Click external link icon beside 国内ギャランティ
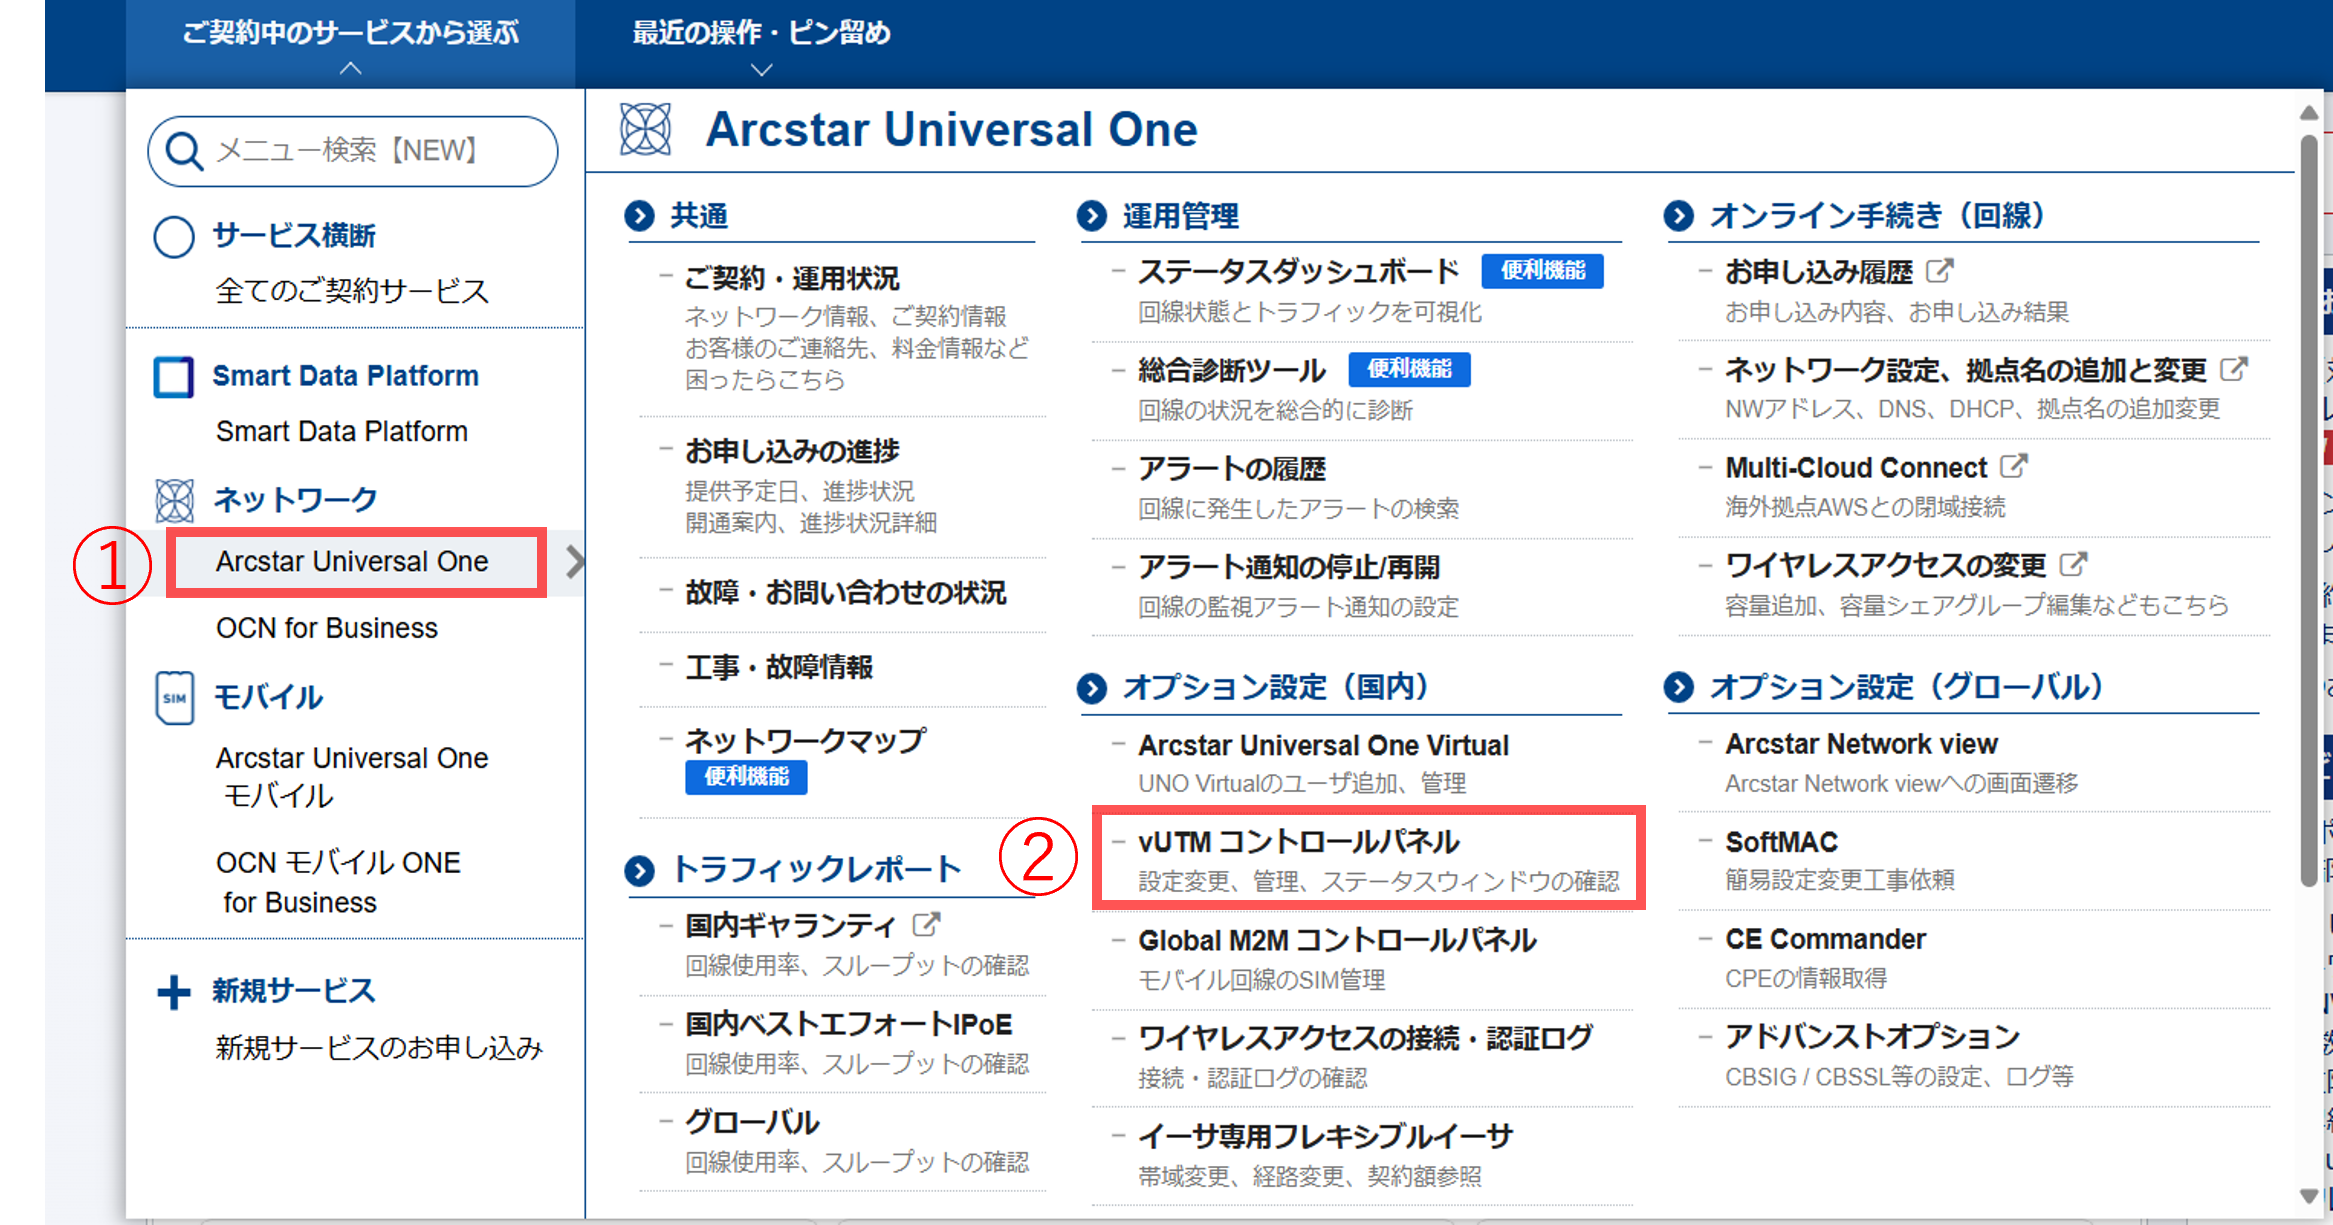This screenshot has width=2333, height=1225. click(926, 925)
